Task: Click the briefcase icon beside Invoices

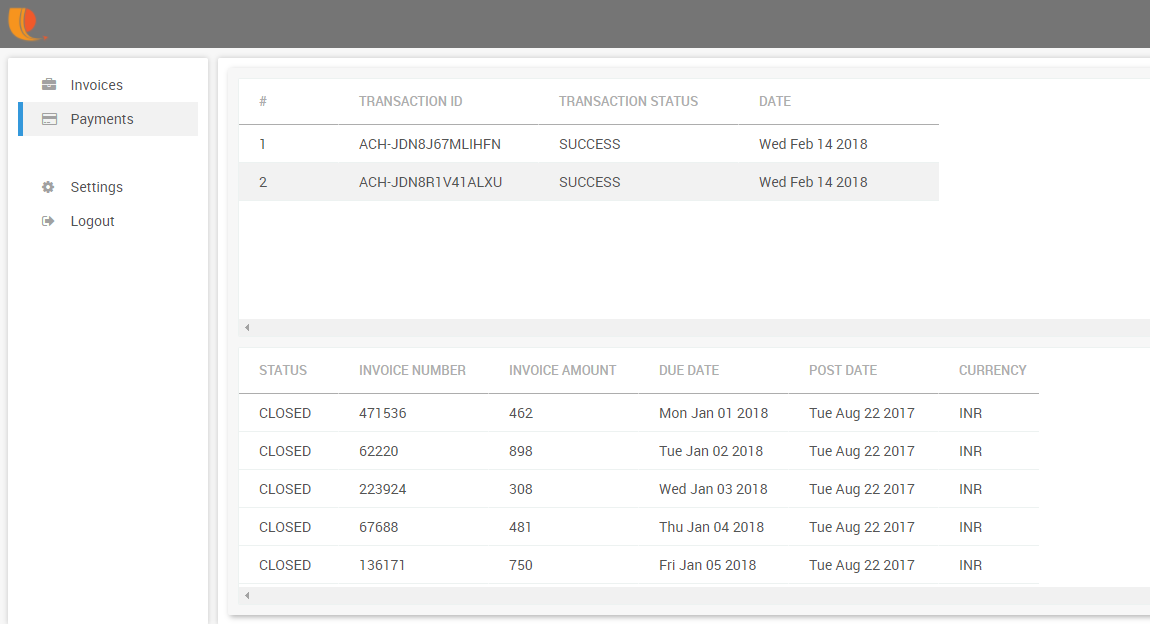Action: [x=49, y=85]
